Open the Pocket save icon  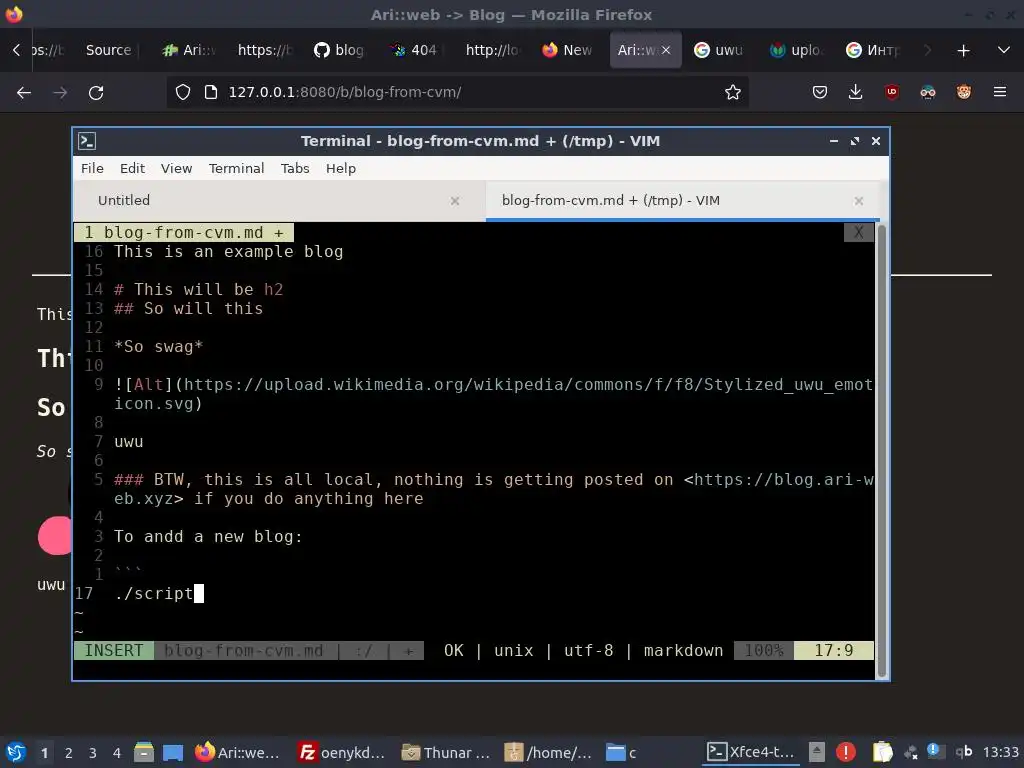tap(820, 92)
